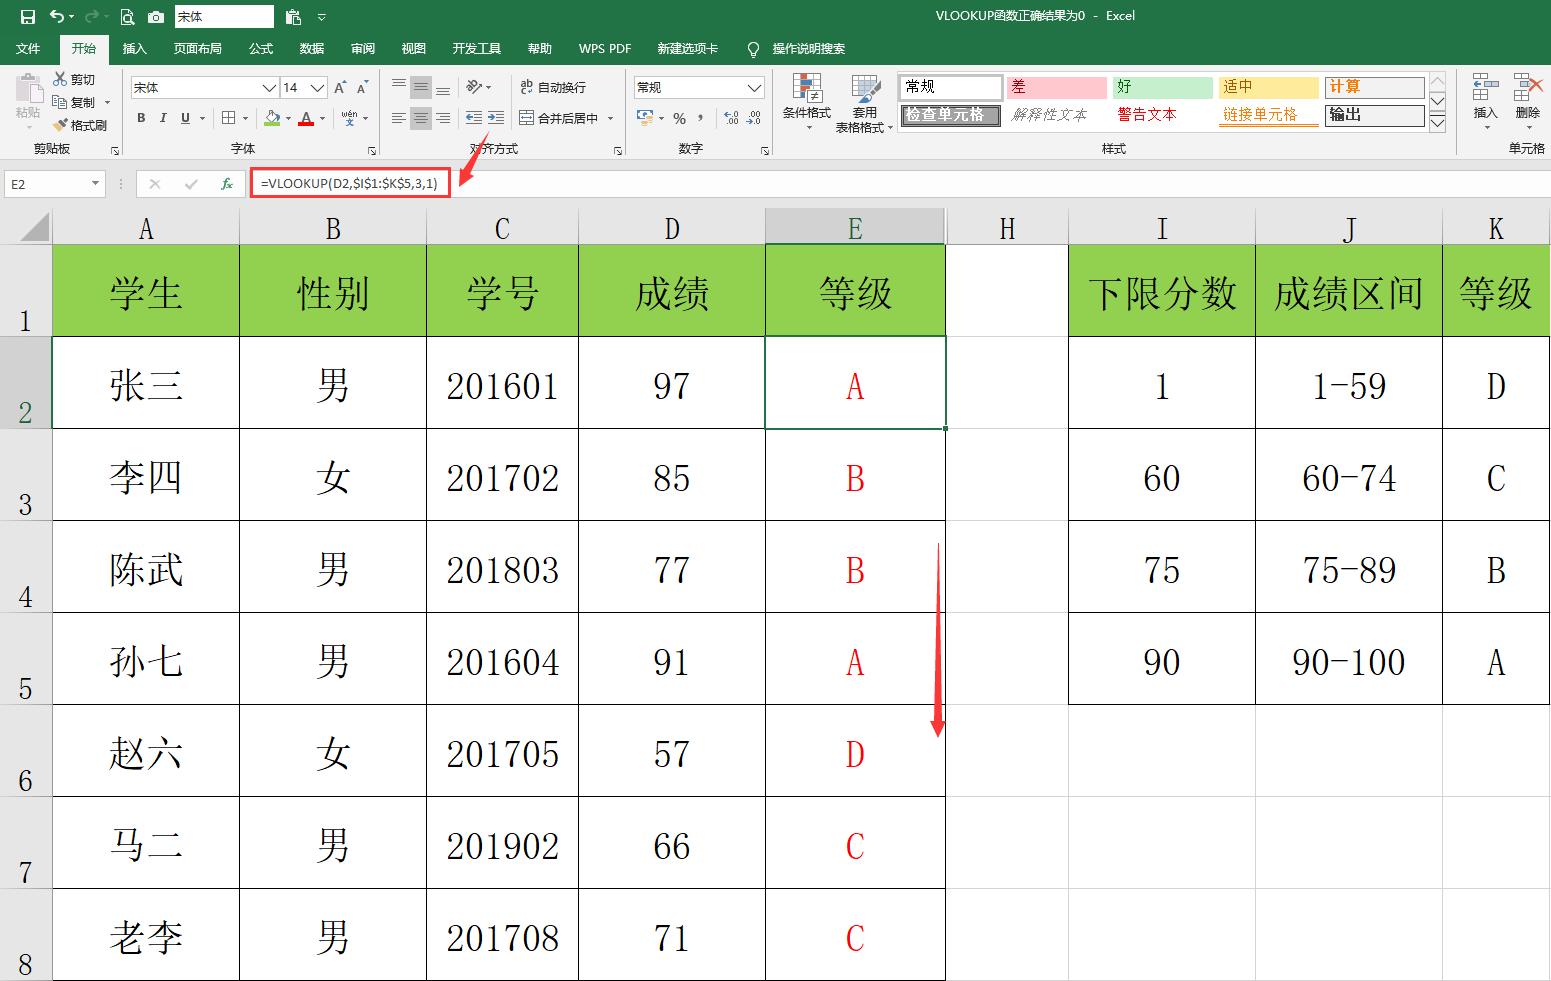
Task: Apply the Warning Text (警告文本) style
Action: tap(1162, 115)
